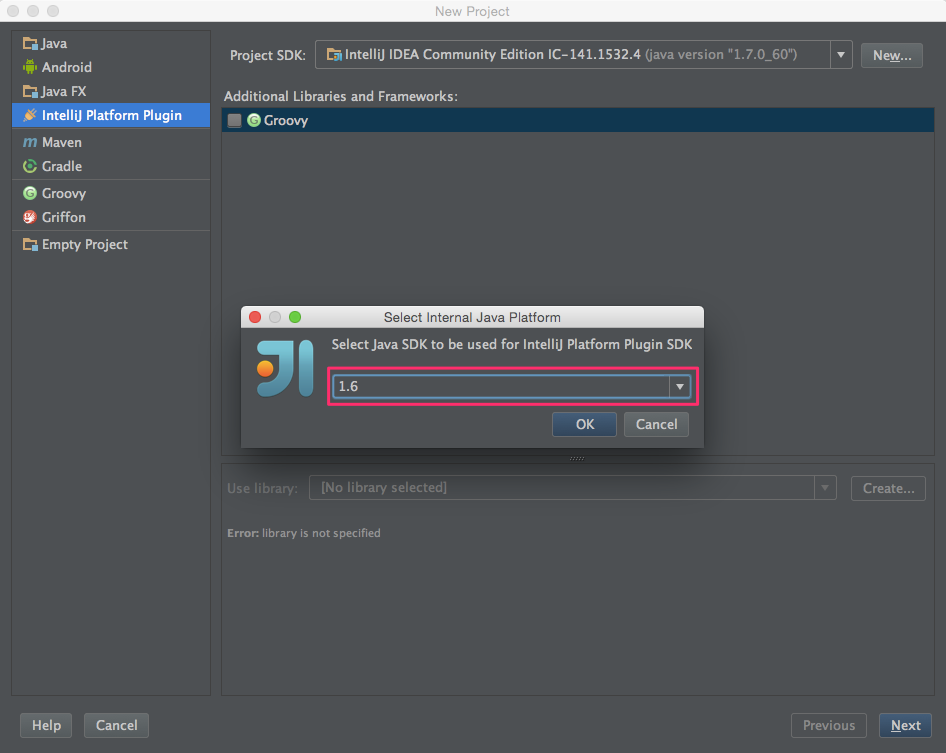Choose Empty Project

point(111,244)
